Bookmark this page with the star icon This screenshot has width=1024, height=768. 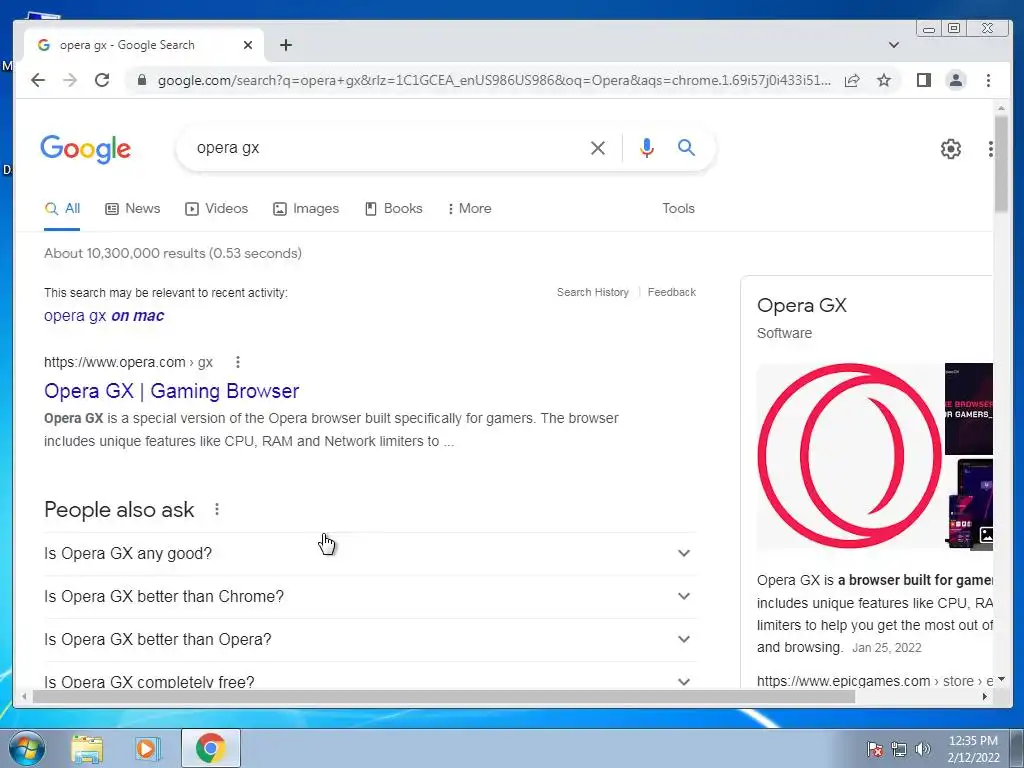tap(884, 80)
